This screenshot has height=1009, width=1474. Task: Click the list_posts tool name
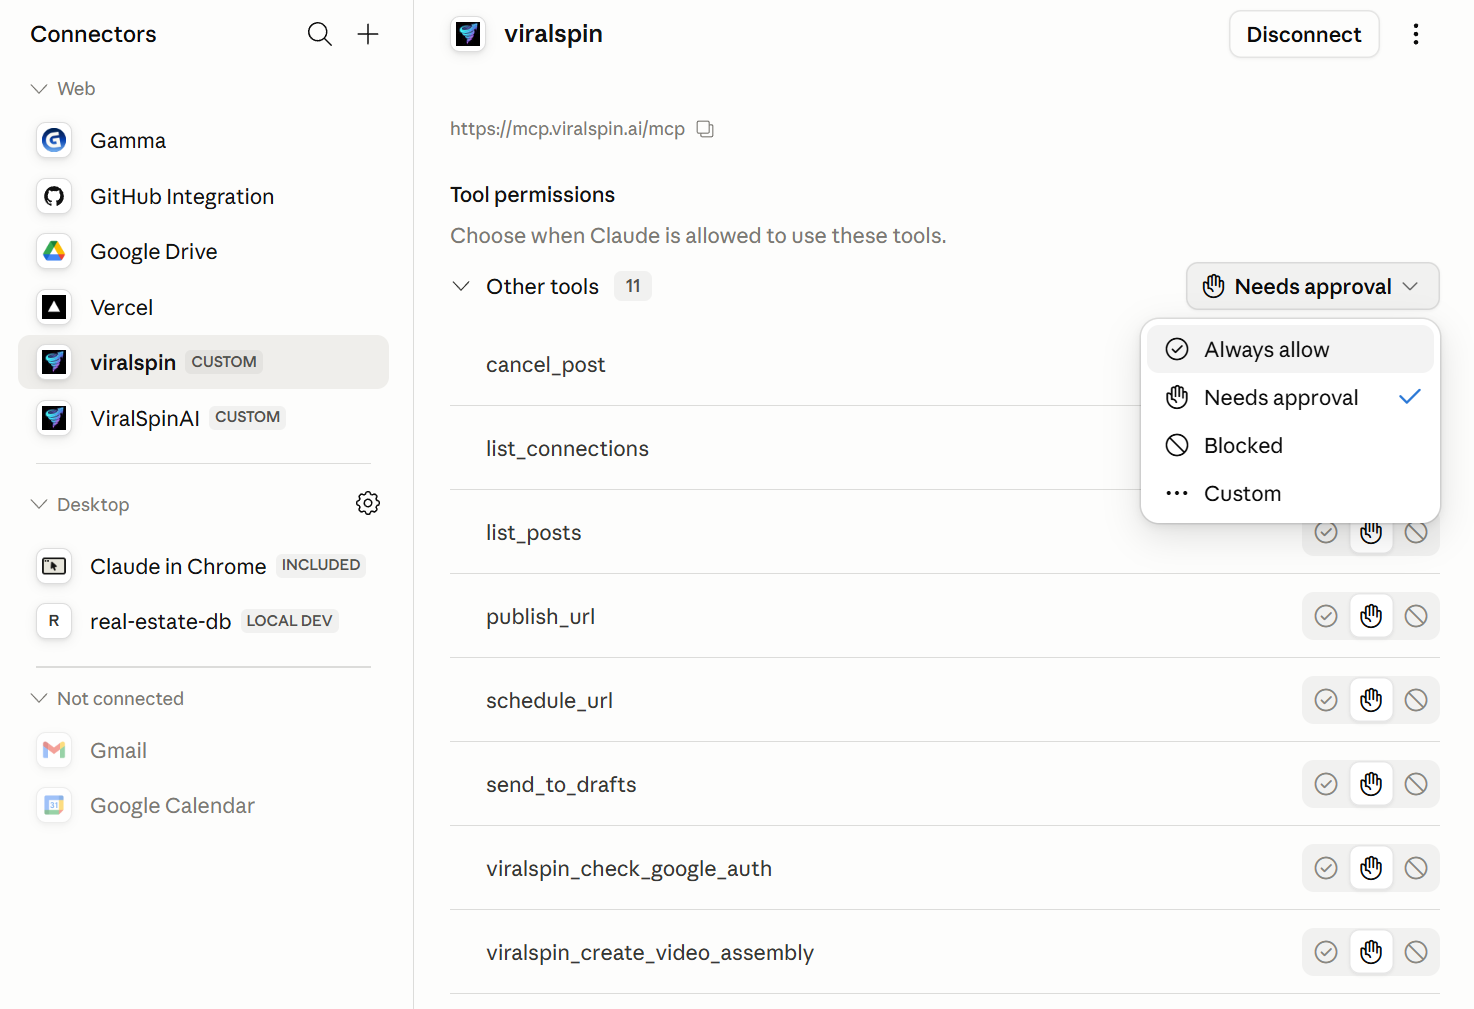(x=533, y=533)
